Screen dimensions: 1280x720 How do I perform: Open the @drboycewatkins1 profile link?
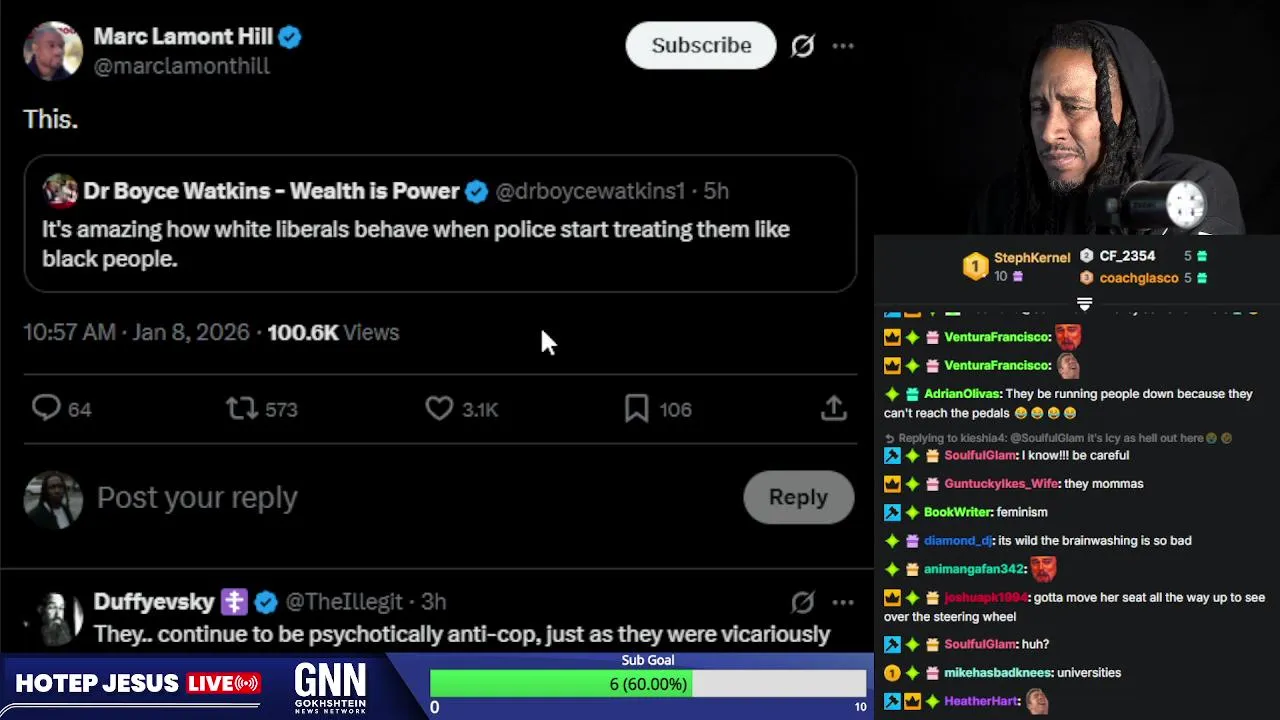coord(590,191)
